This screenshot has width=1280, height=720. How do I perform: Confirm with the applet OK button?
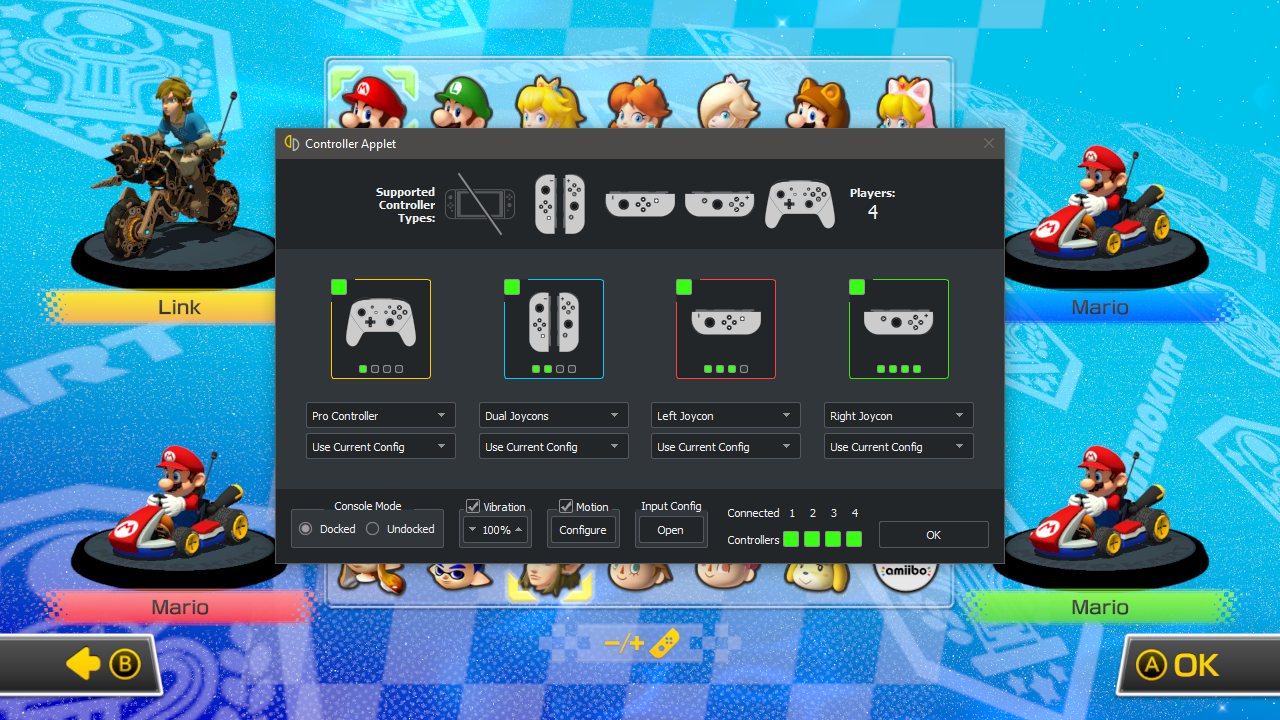click(933, 535)
